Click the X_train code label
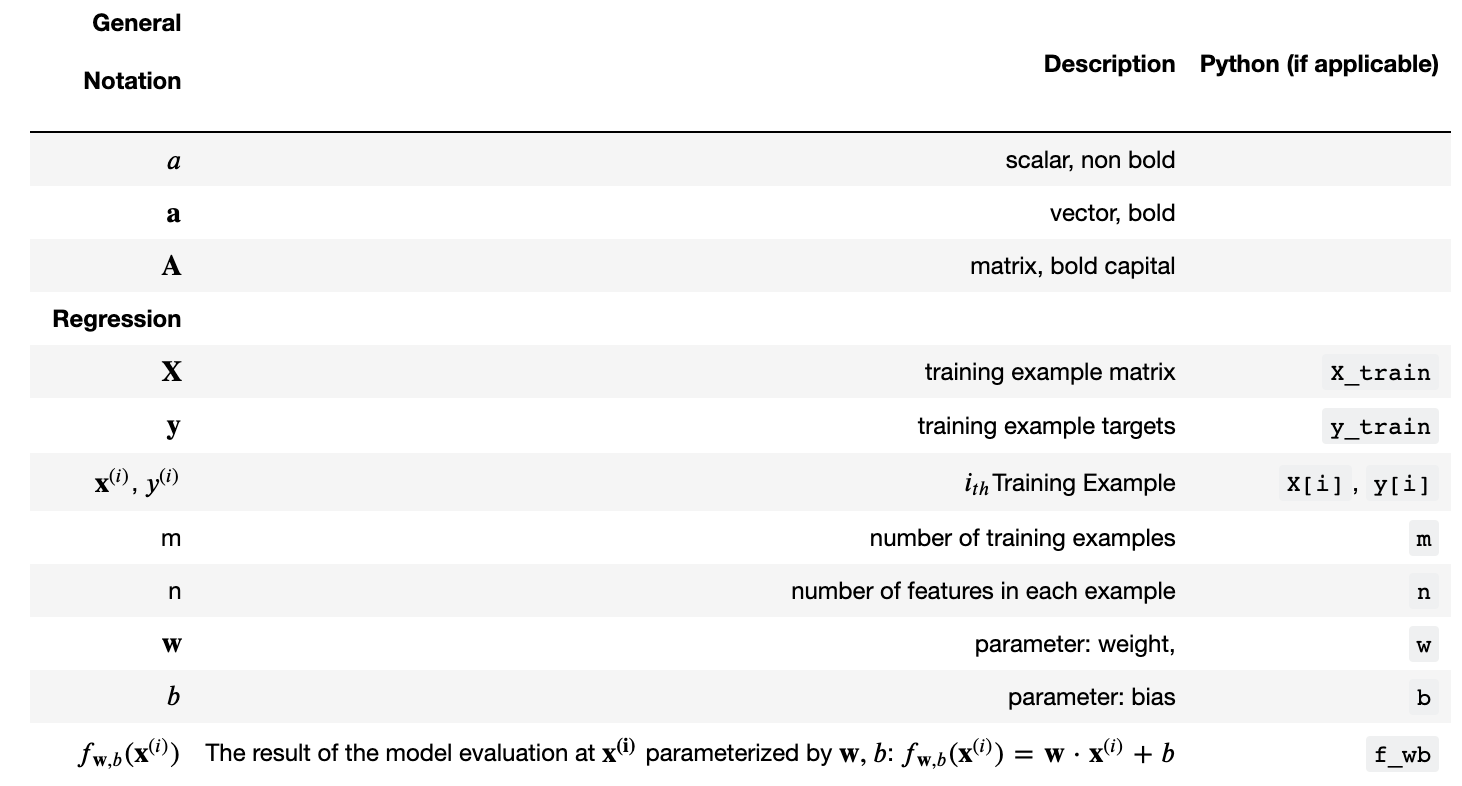The height and width of the screenshot is (786, 1462). (1380, 374)
